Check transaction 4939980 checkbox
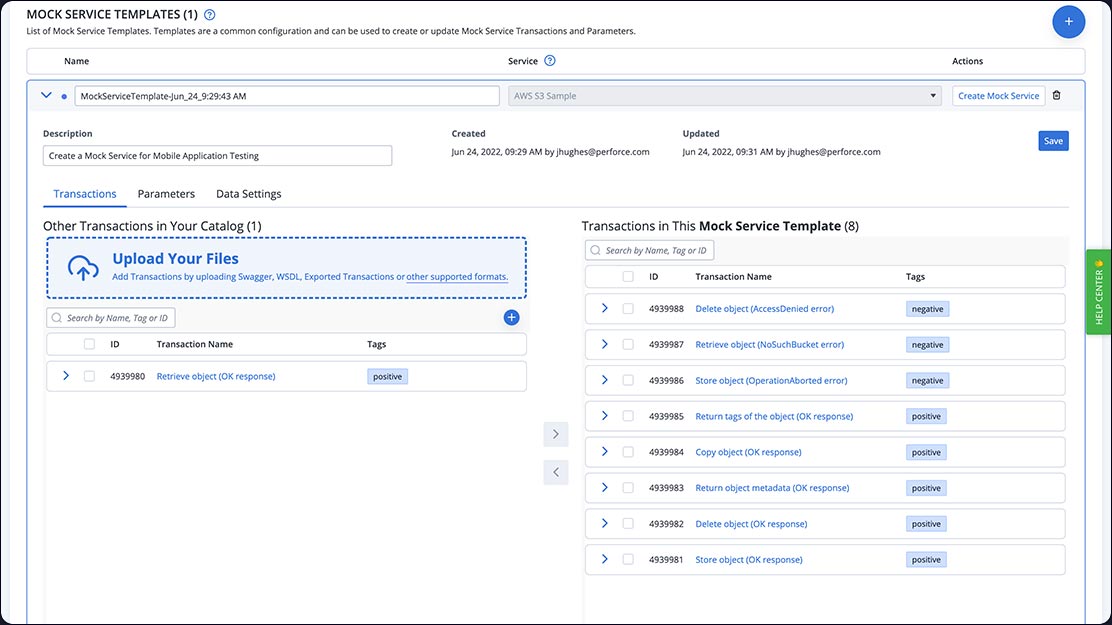Viewport: 1112px width, 625px height. click(89, 376)
